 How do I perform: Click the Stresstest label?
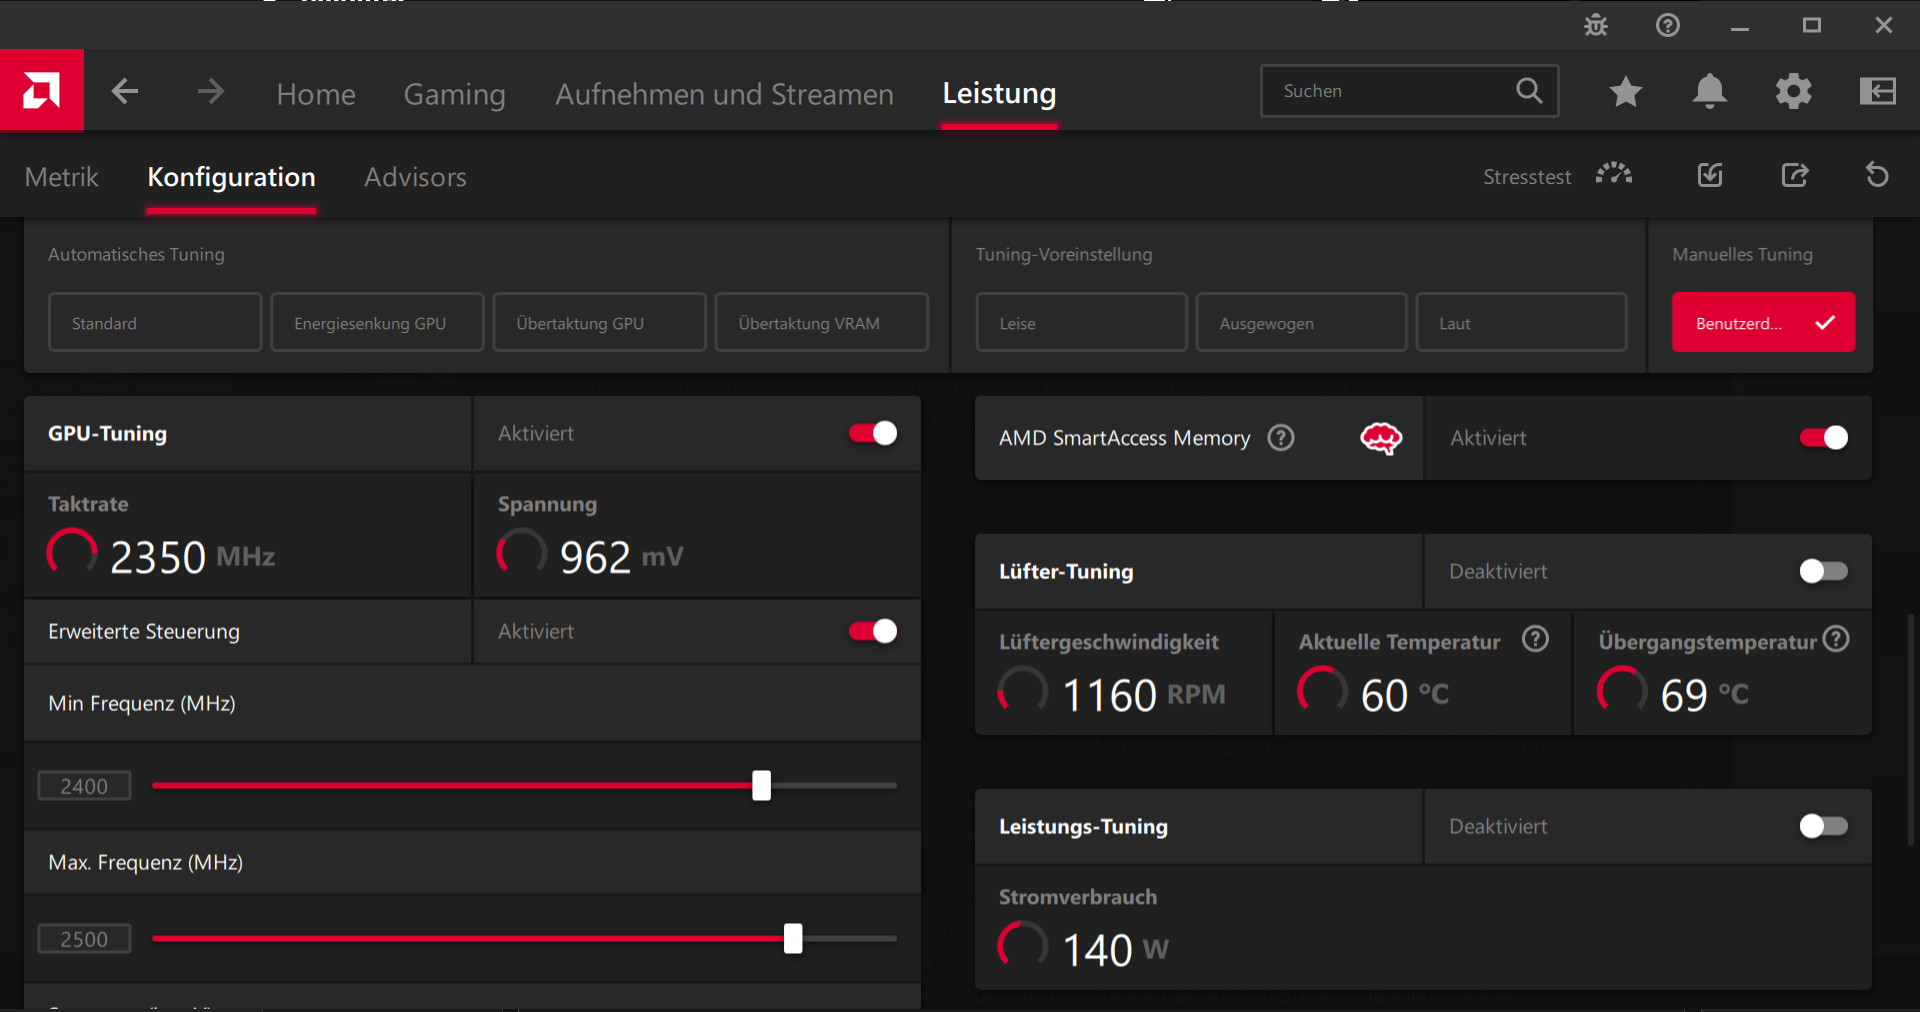click(x=1527, y=177)
